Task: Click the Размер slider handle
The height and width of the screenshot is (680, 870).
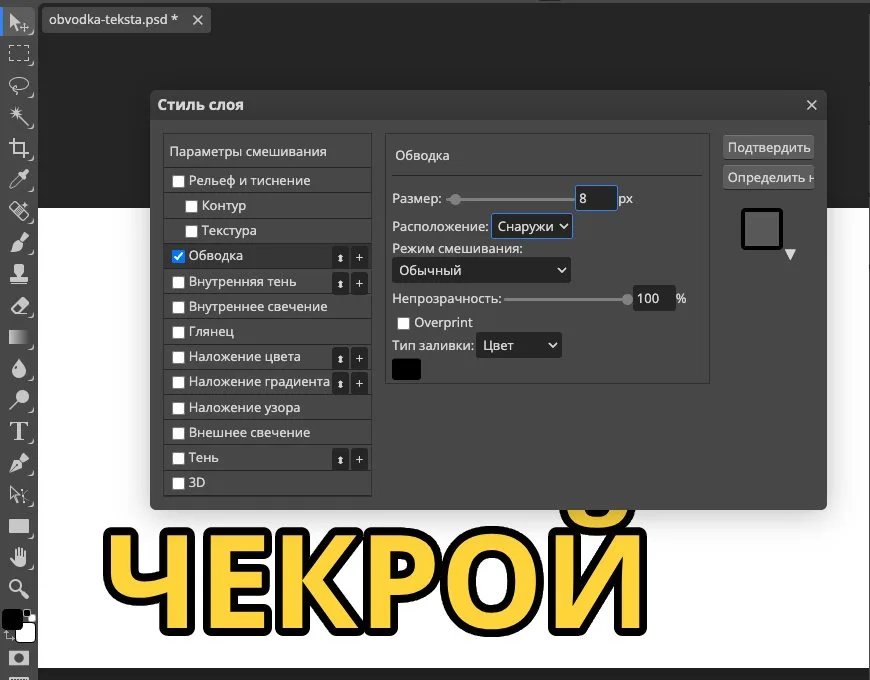Action: coord(455,200)
